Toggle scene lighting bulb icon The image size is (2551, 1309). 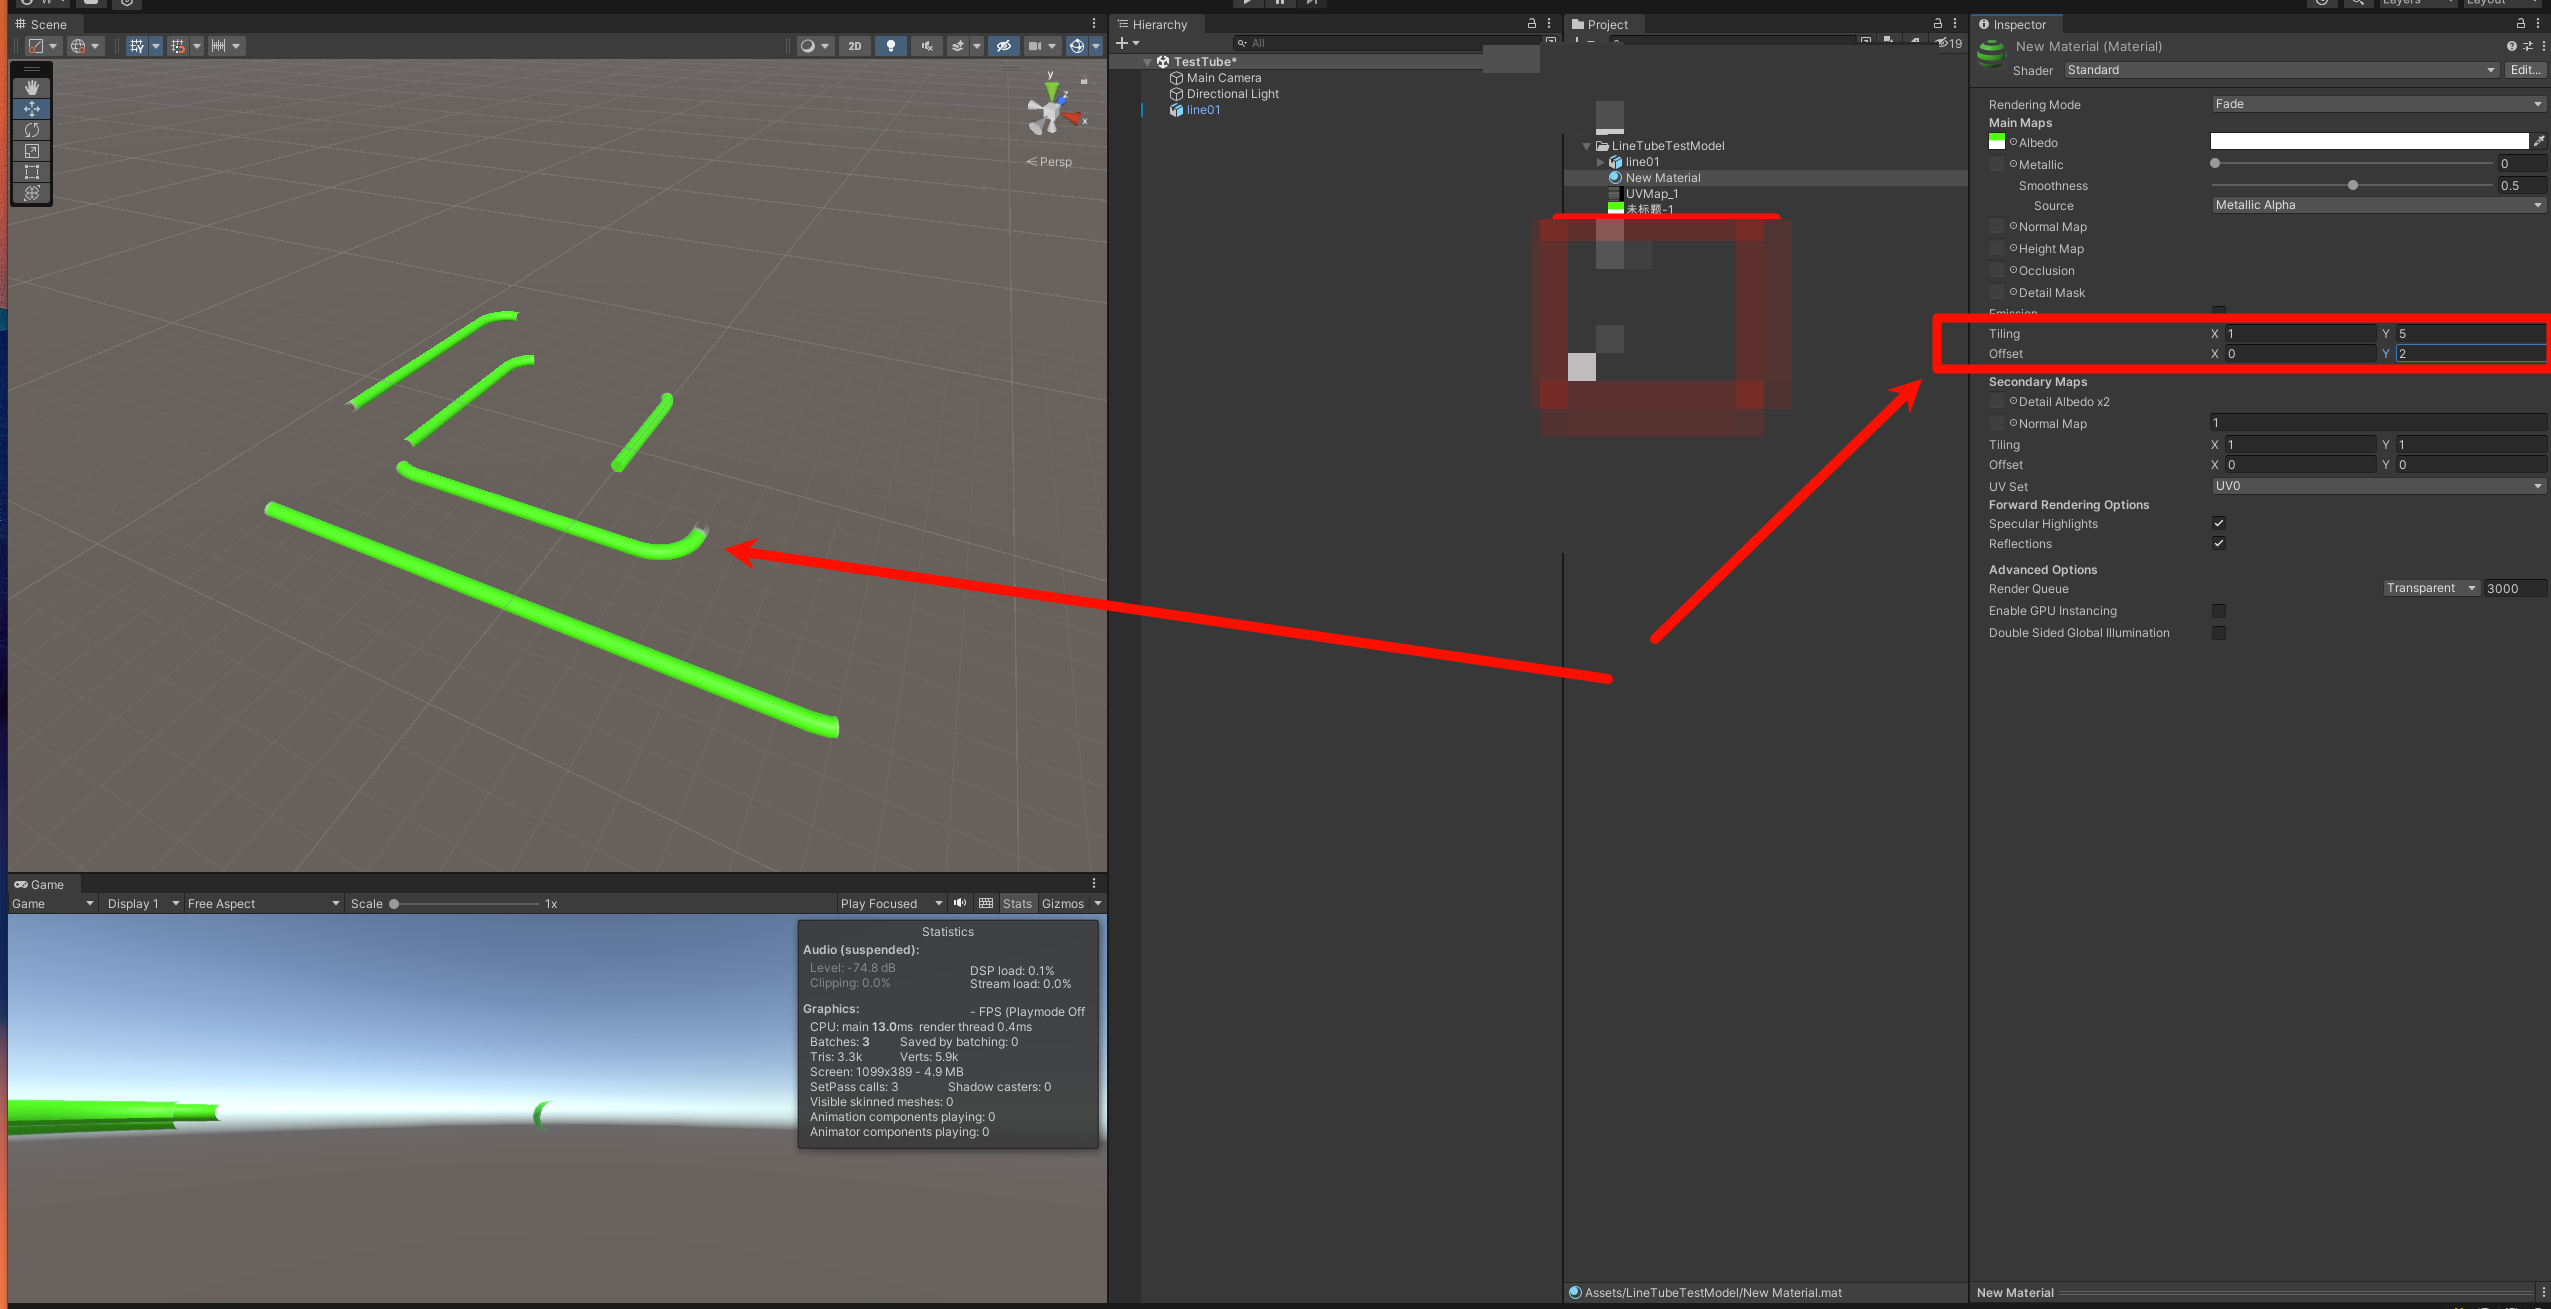pos(890,46)
